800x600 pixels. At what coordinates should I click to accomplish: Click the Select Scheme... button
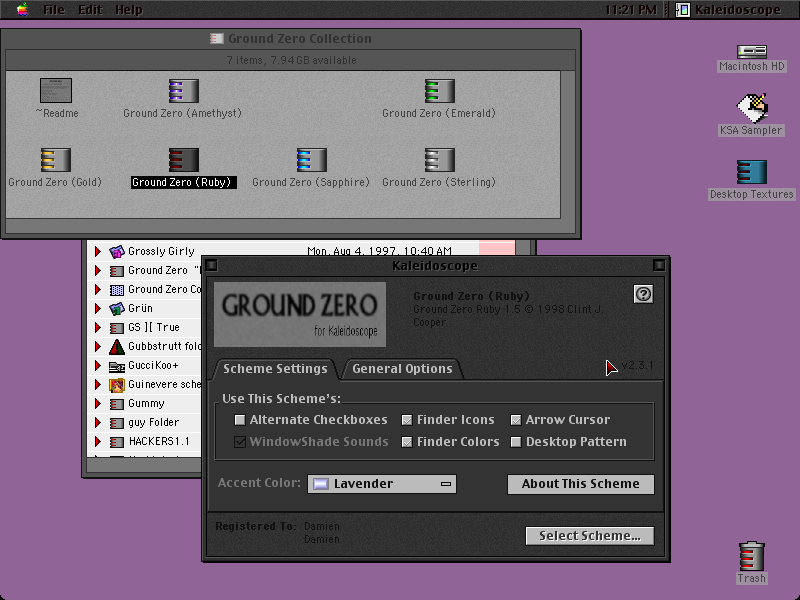[x=590, y=536]
